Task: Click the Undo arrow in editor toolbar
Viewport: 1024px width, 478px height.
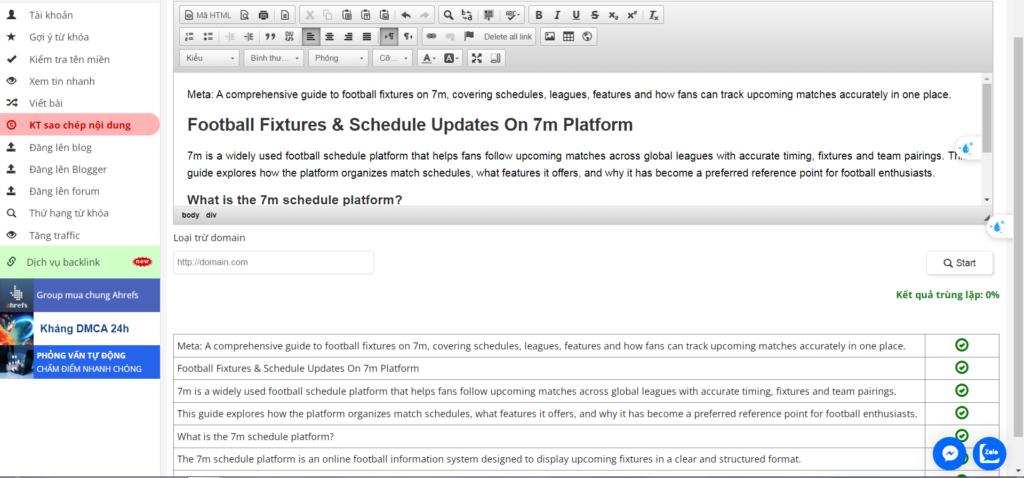Action: coord(406,15)
